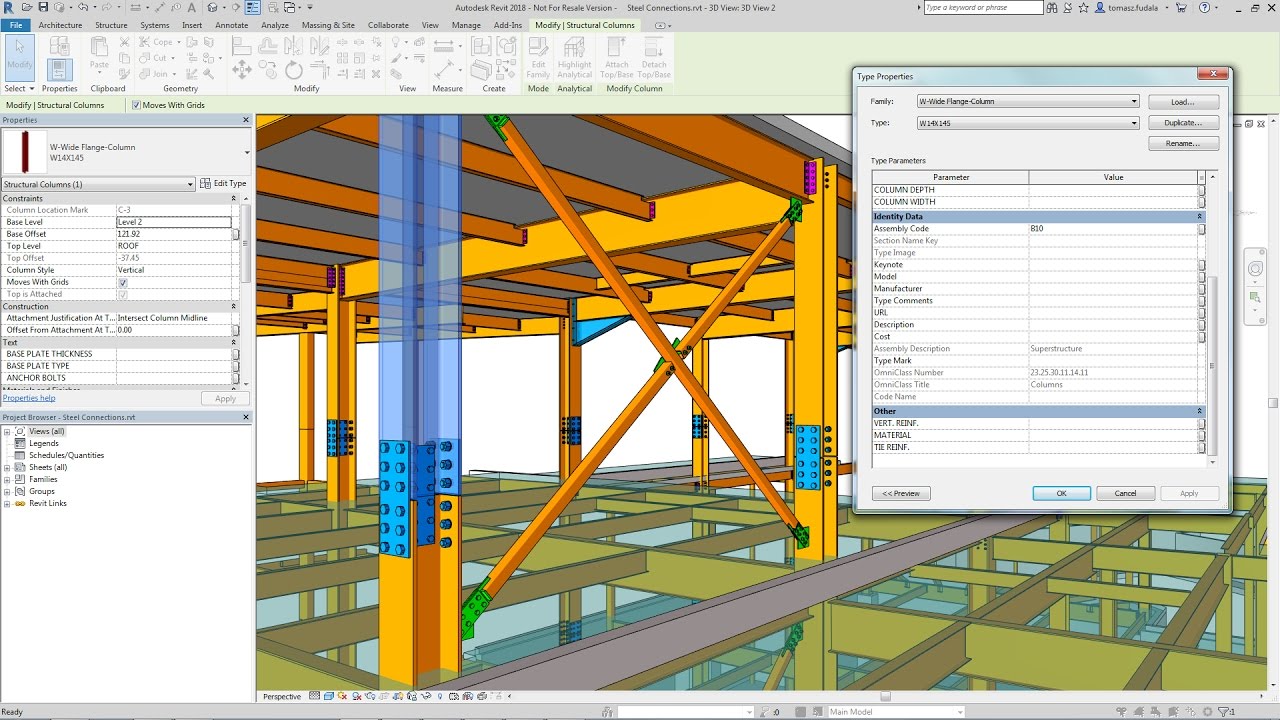Click the Assembly Code value cell B10
Viewport: 1280px width, 720px height.
1113,229
